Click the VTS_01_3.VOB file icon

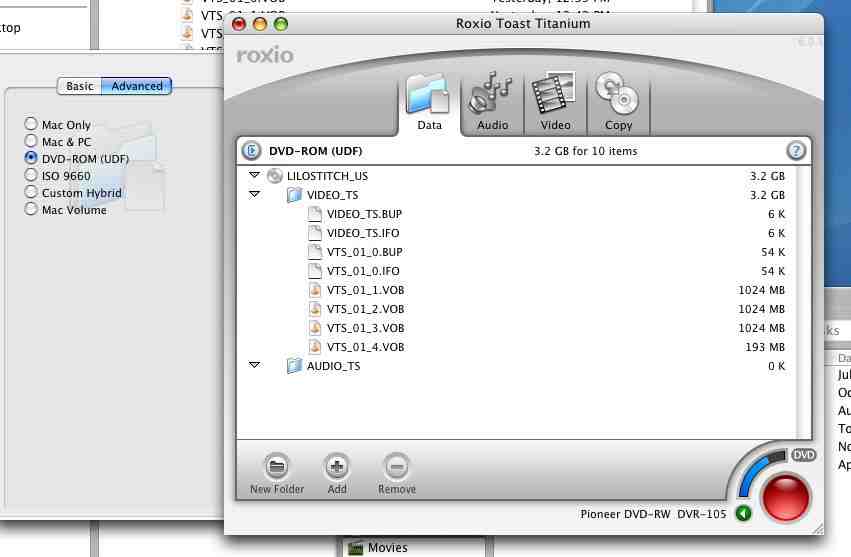(315, 328)
